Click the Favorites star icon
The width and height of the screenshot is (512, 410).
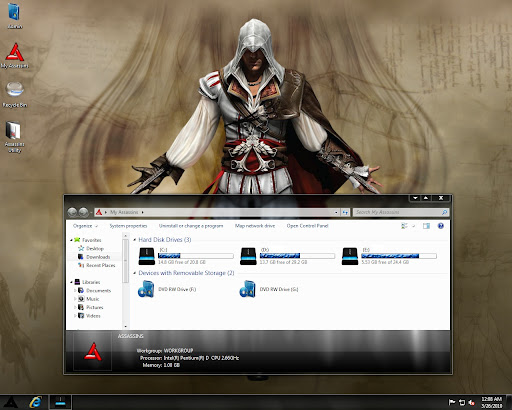point(77,240)
